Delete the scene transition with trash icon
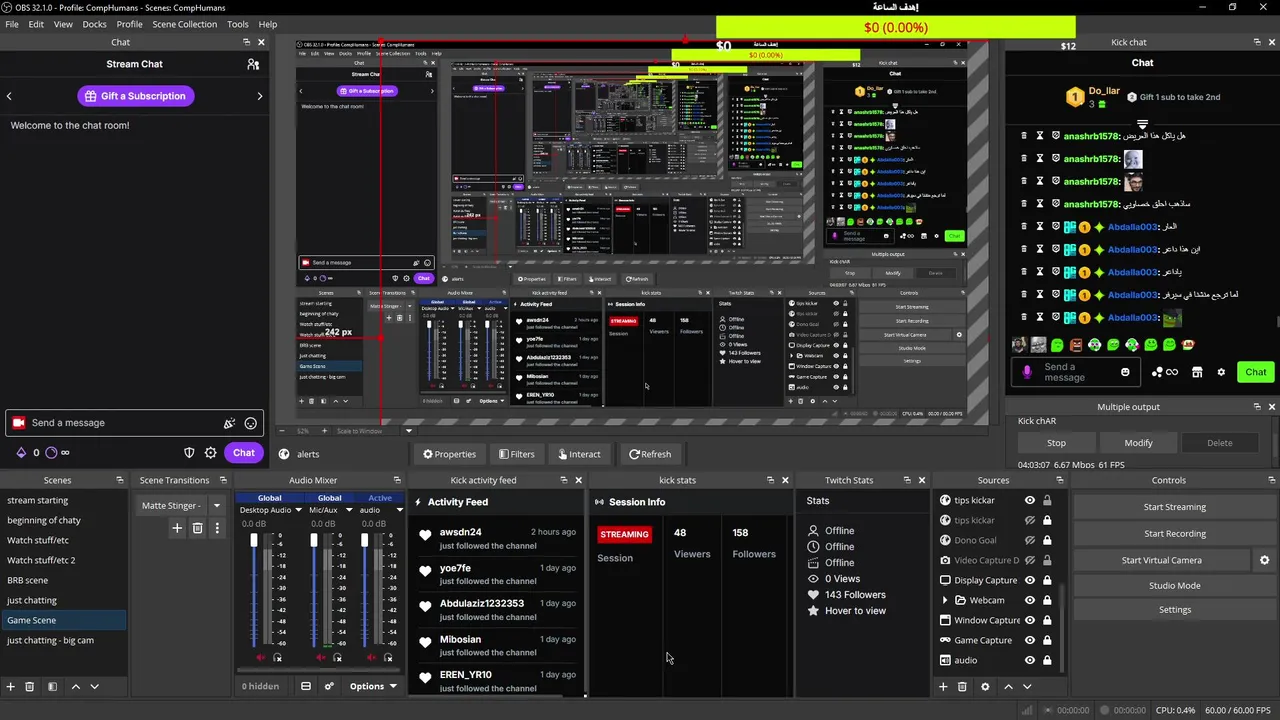Viewport: 1280px width, 720px height. (197, 528)
